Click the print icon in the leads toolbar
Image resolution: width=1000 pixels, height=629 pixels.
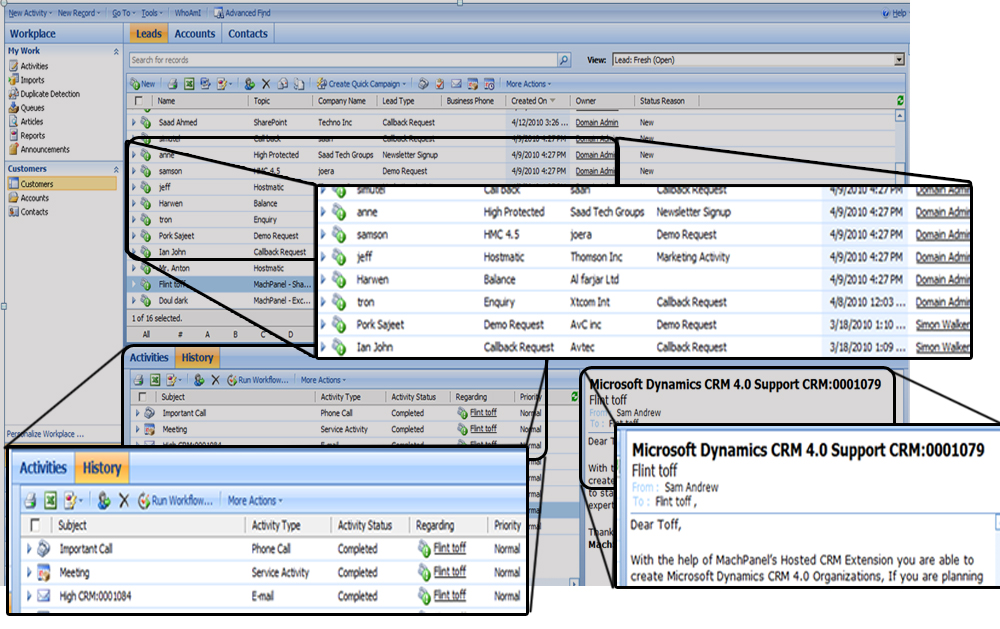tap(173, 84)
